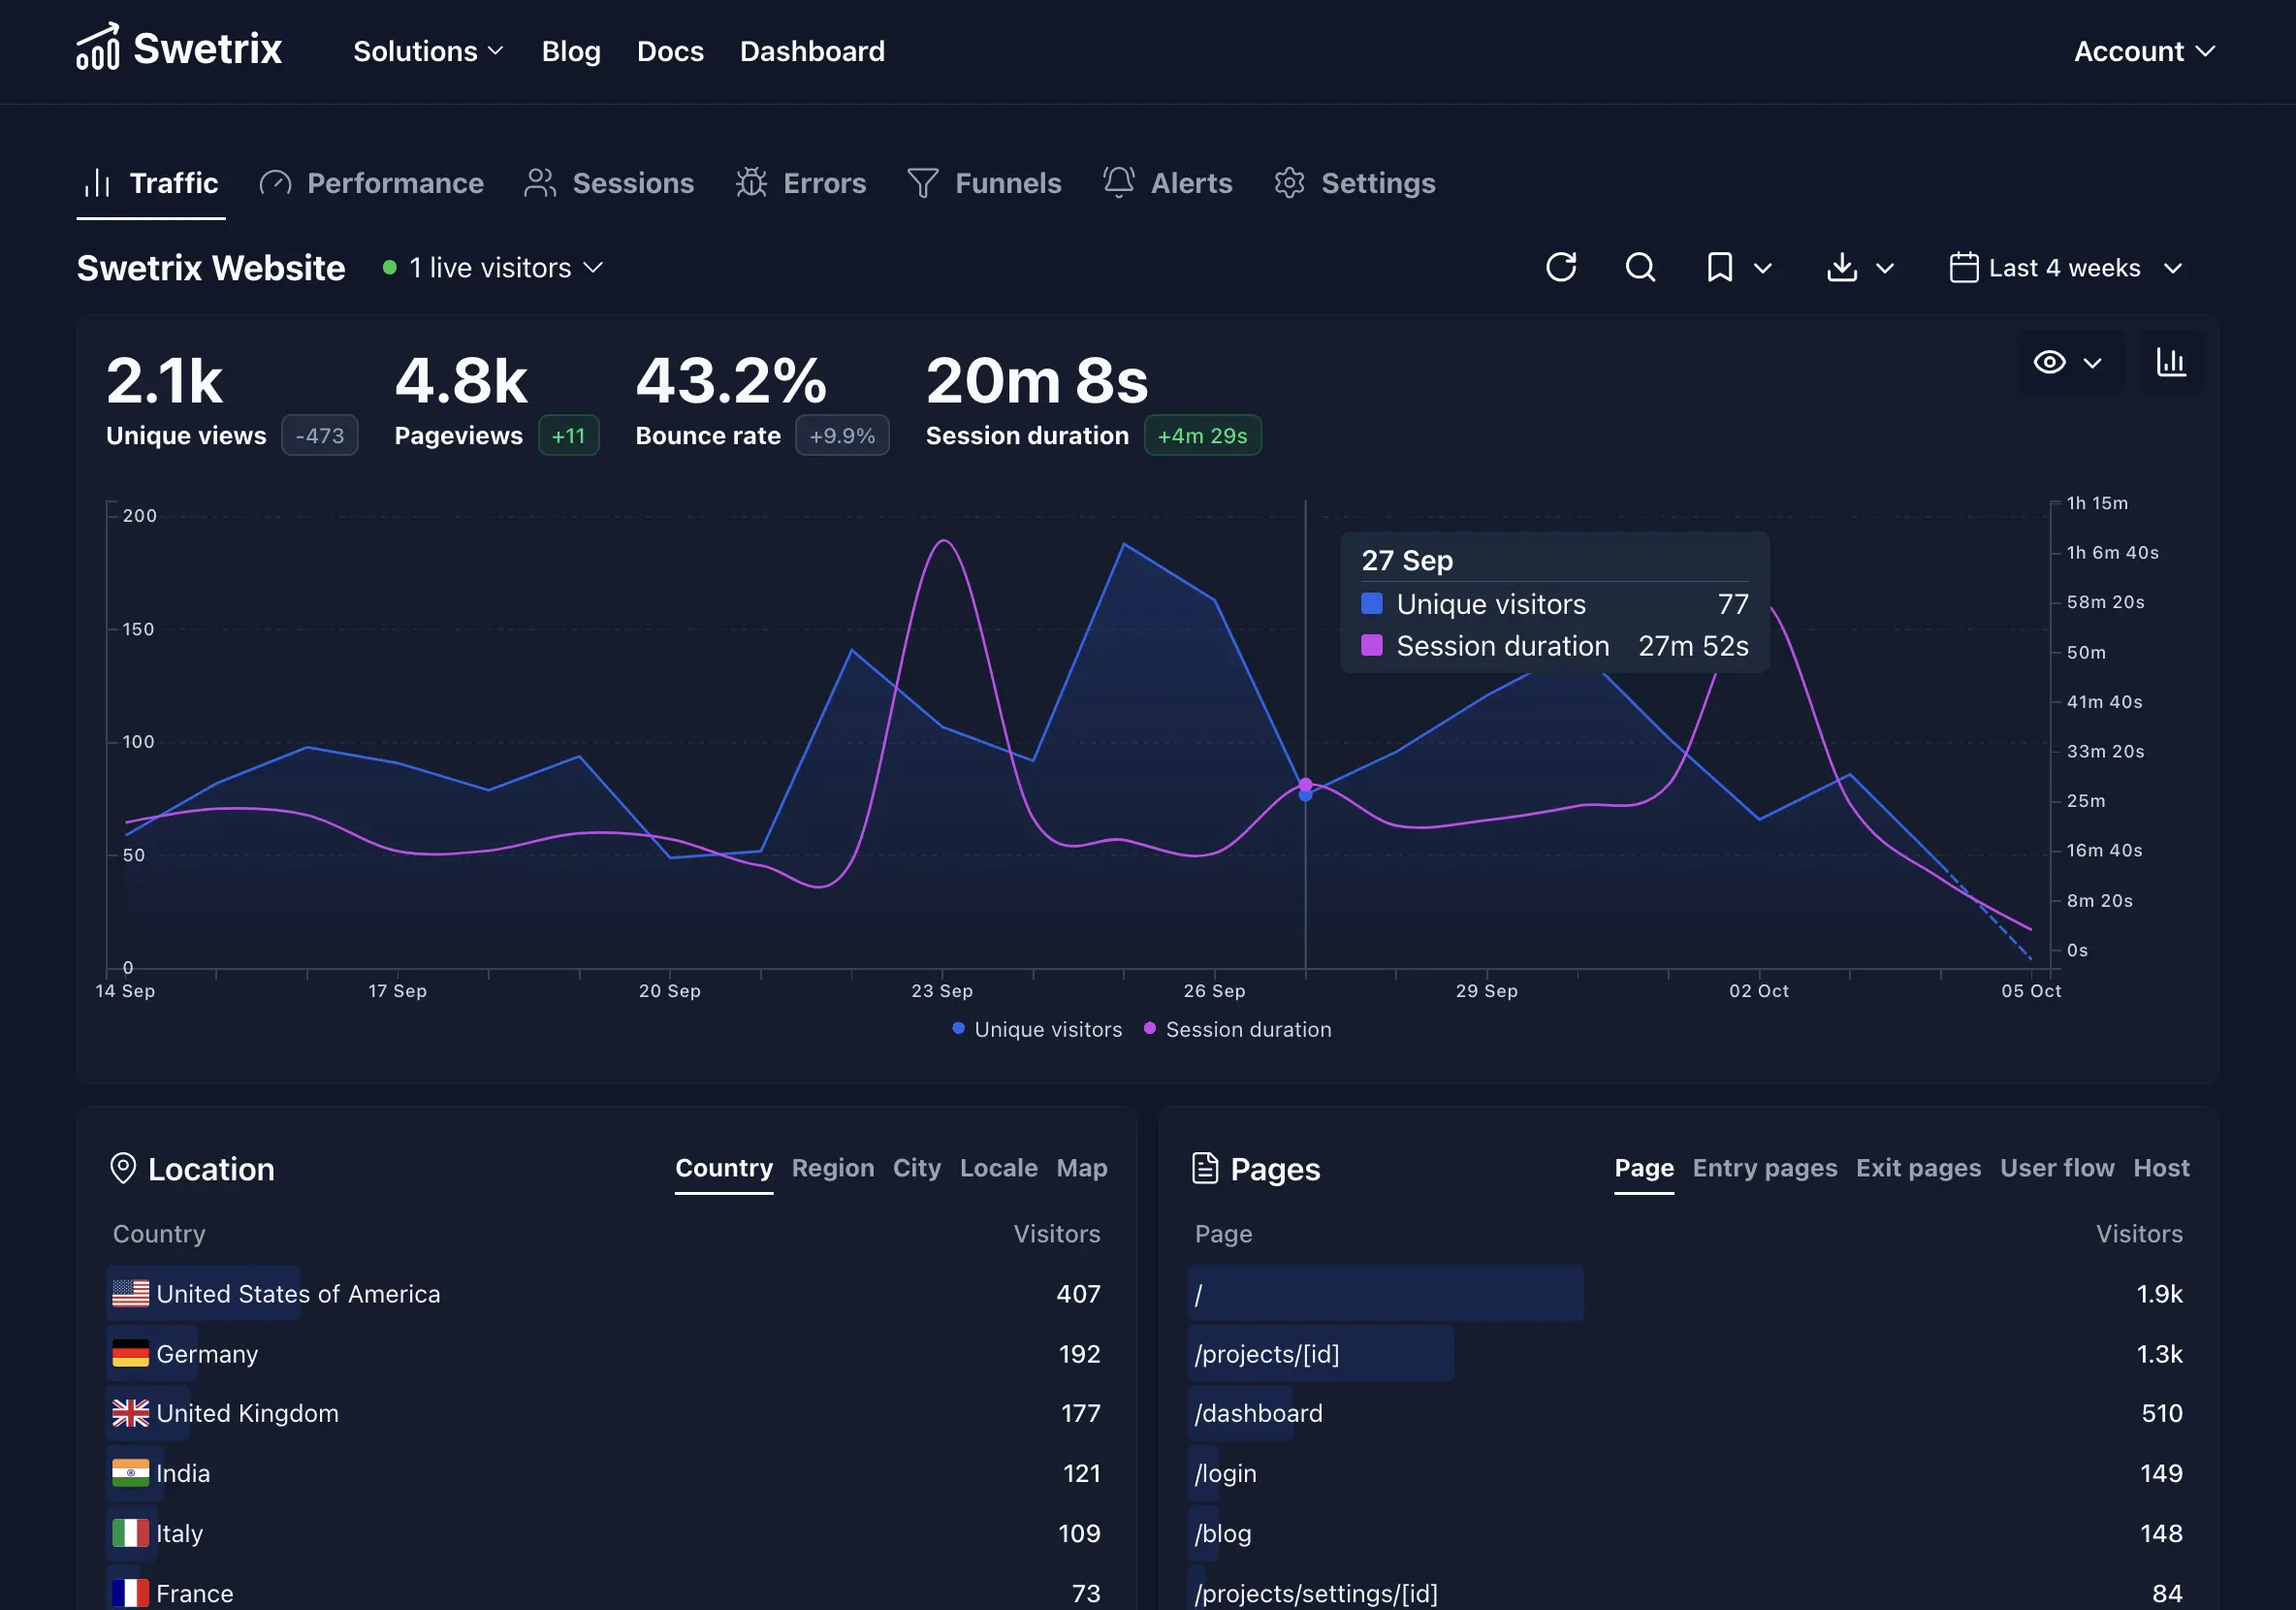Click the Swetrix logo
Image resolution: width=2296 pixels, height=1610 pixels.
(179, 49)
